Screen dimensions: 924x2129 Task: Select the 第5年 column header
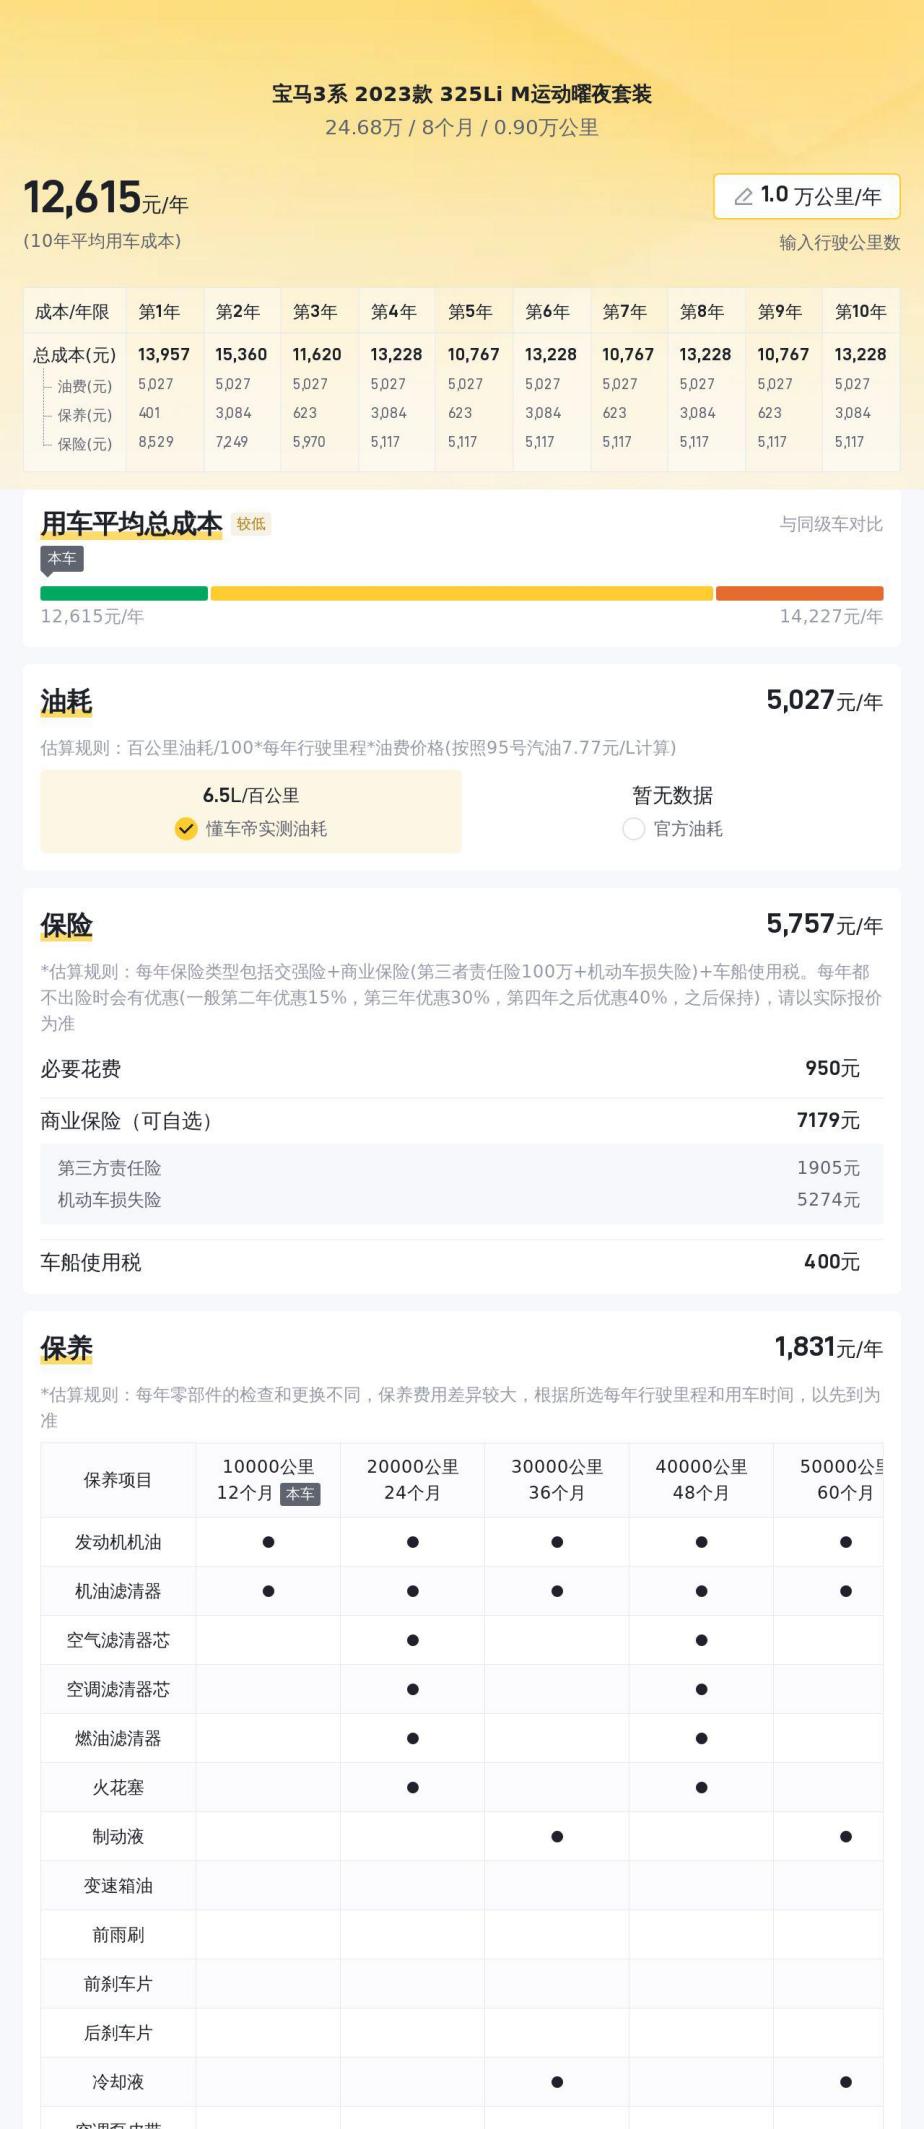470,312
